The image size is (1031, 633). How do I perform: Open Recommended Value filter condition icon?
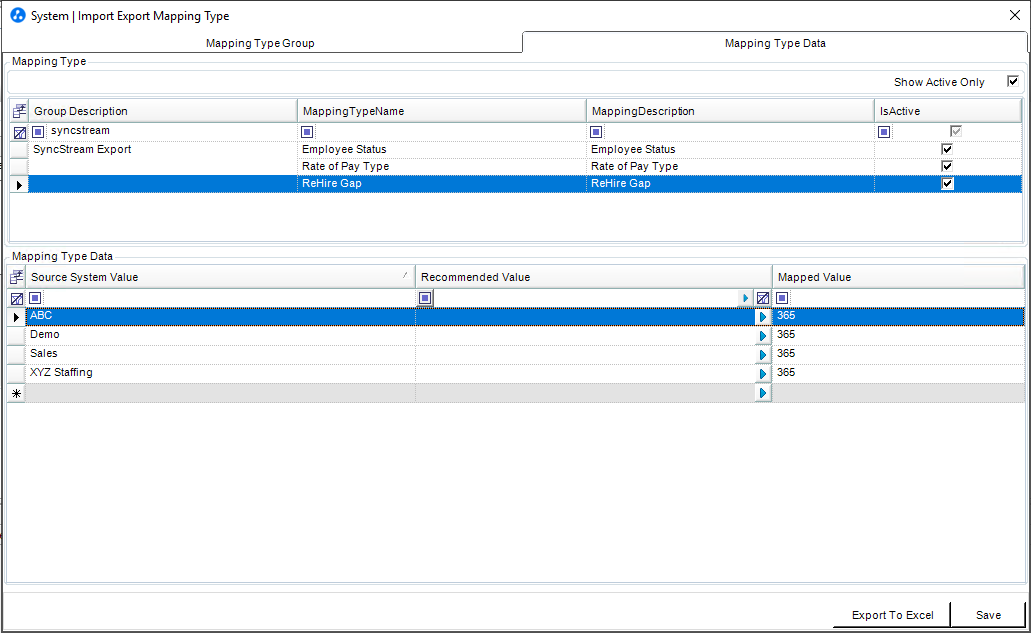pos(425,298)
